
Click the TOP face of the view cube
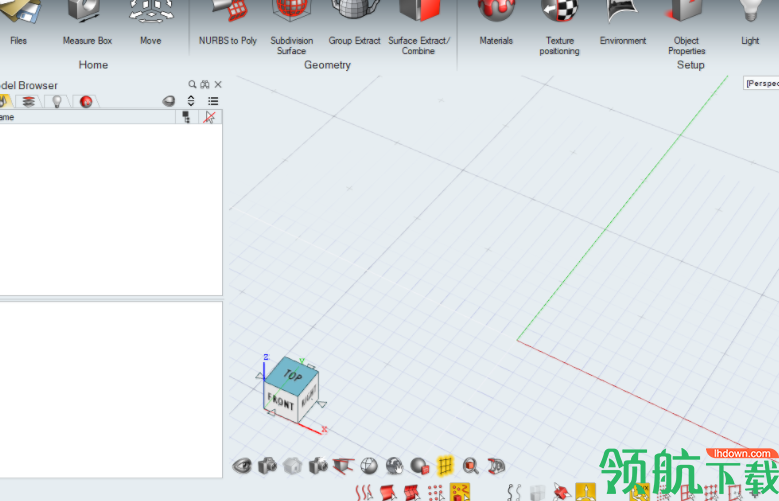click(x=292, y=376)
